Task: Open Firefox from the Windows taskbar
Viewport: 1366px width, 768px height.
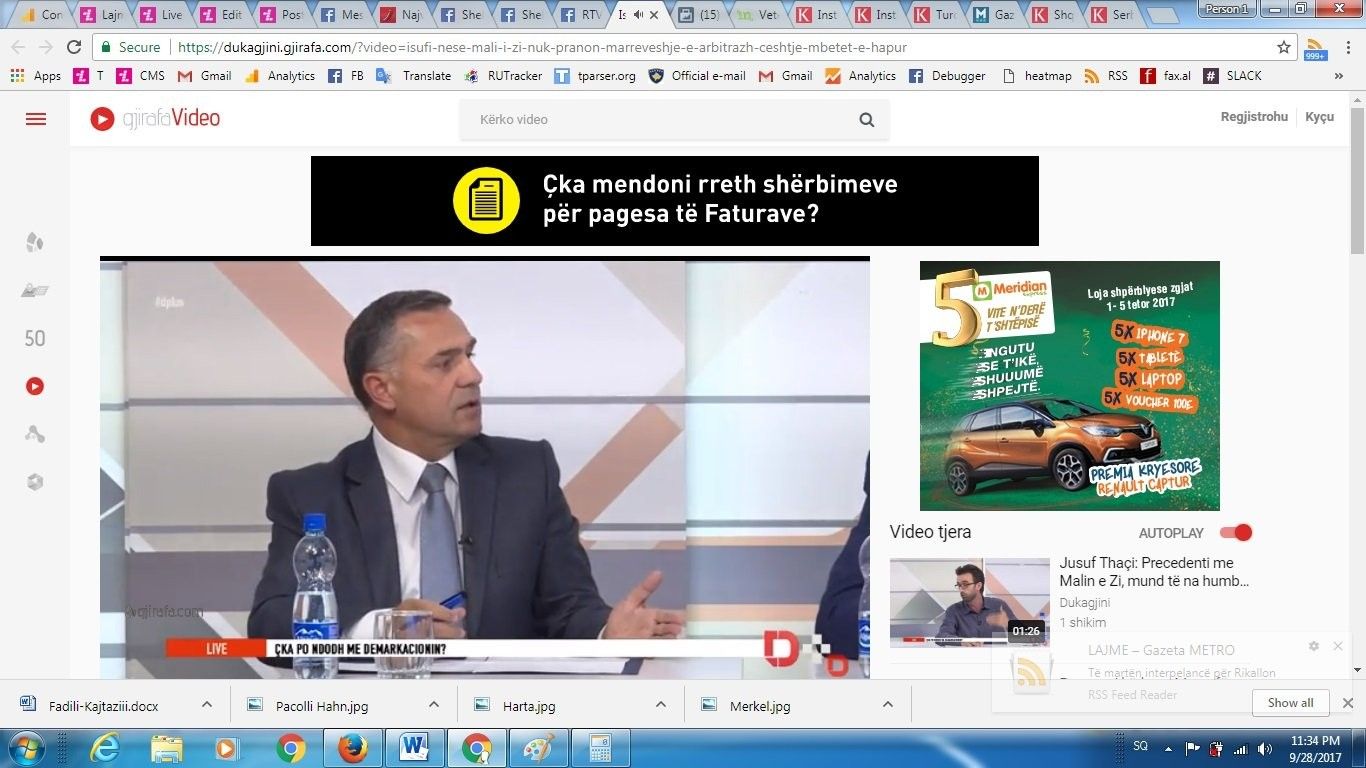Action: point(353,748)
